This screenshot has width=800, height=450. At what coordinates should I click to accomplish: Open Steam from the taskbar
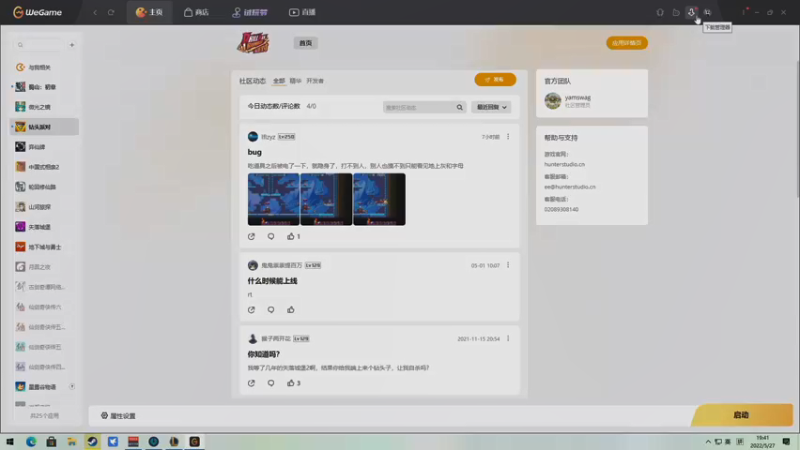click(x=92, y=442)
